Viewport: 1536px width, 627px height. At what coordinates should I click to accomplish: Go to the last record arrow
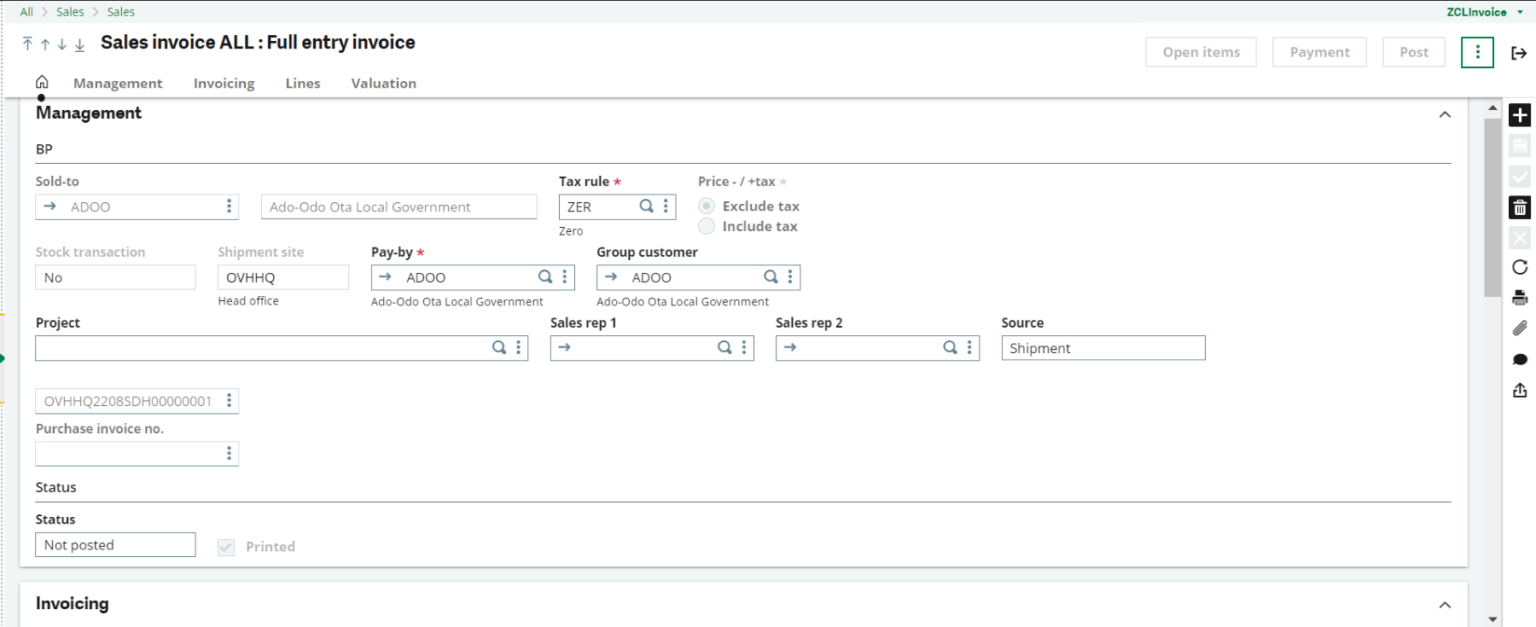point(80,44)
